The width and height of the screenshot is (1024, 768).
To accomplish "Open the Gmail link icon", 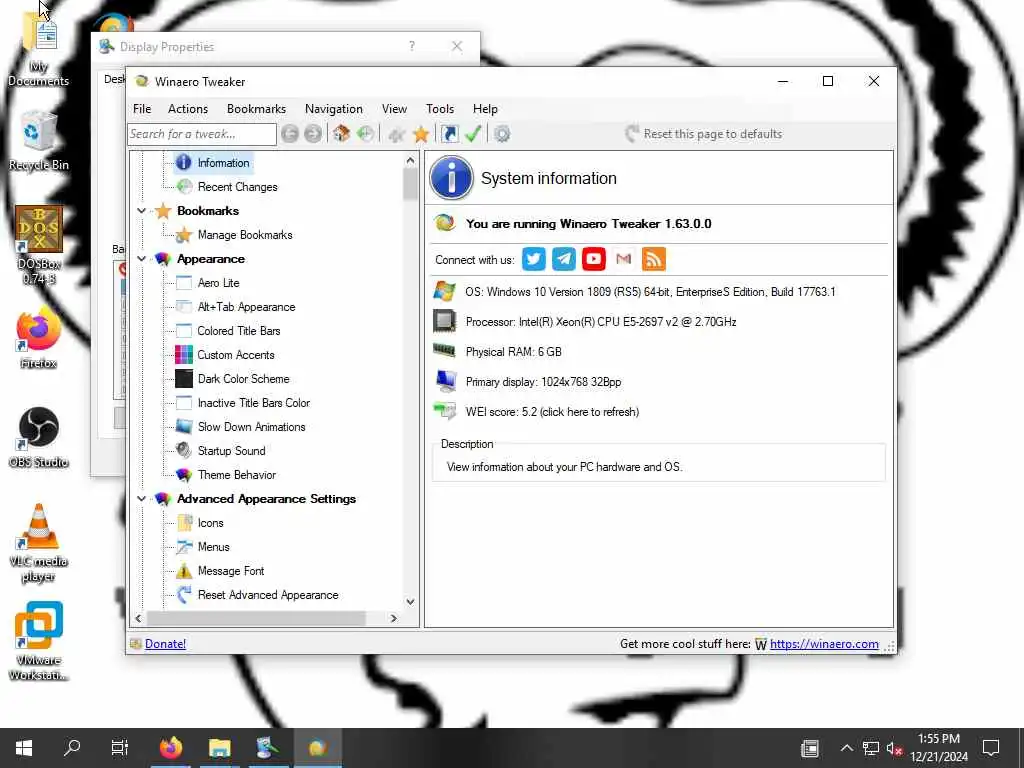I will [x=624, y=259].
